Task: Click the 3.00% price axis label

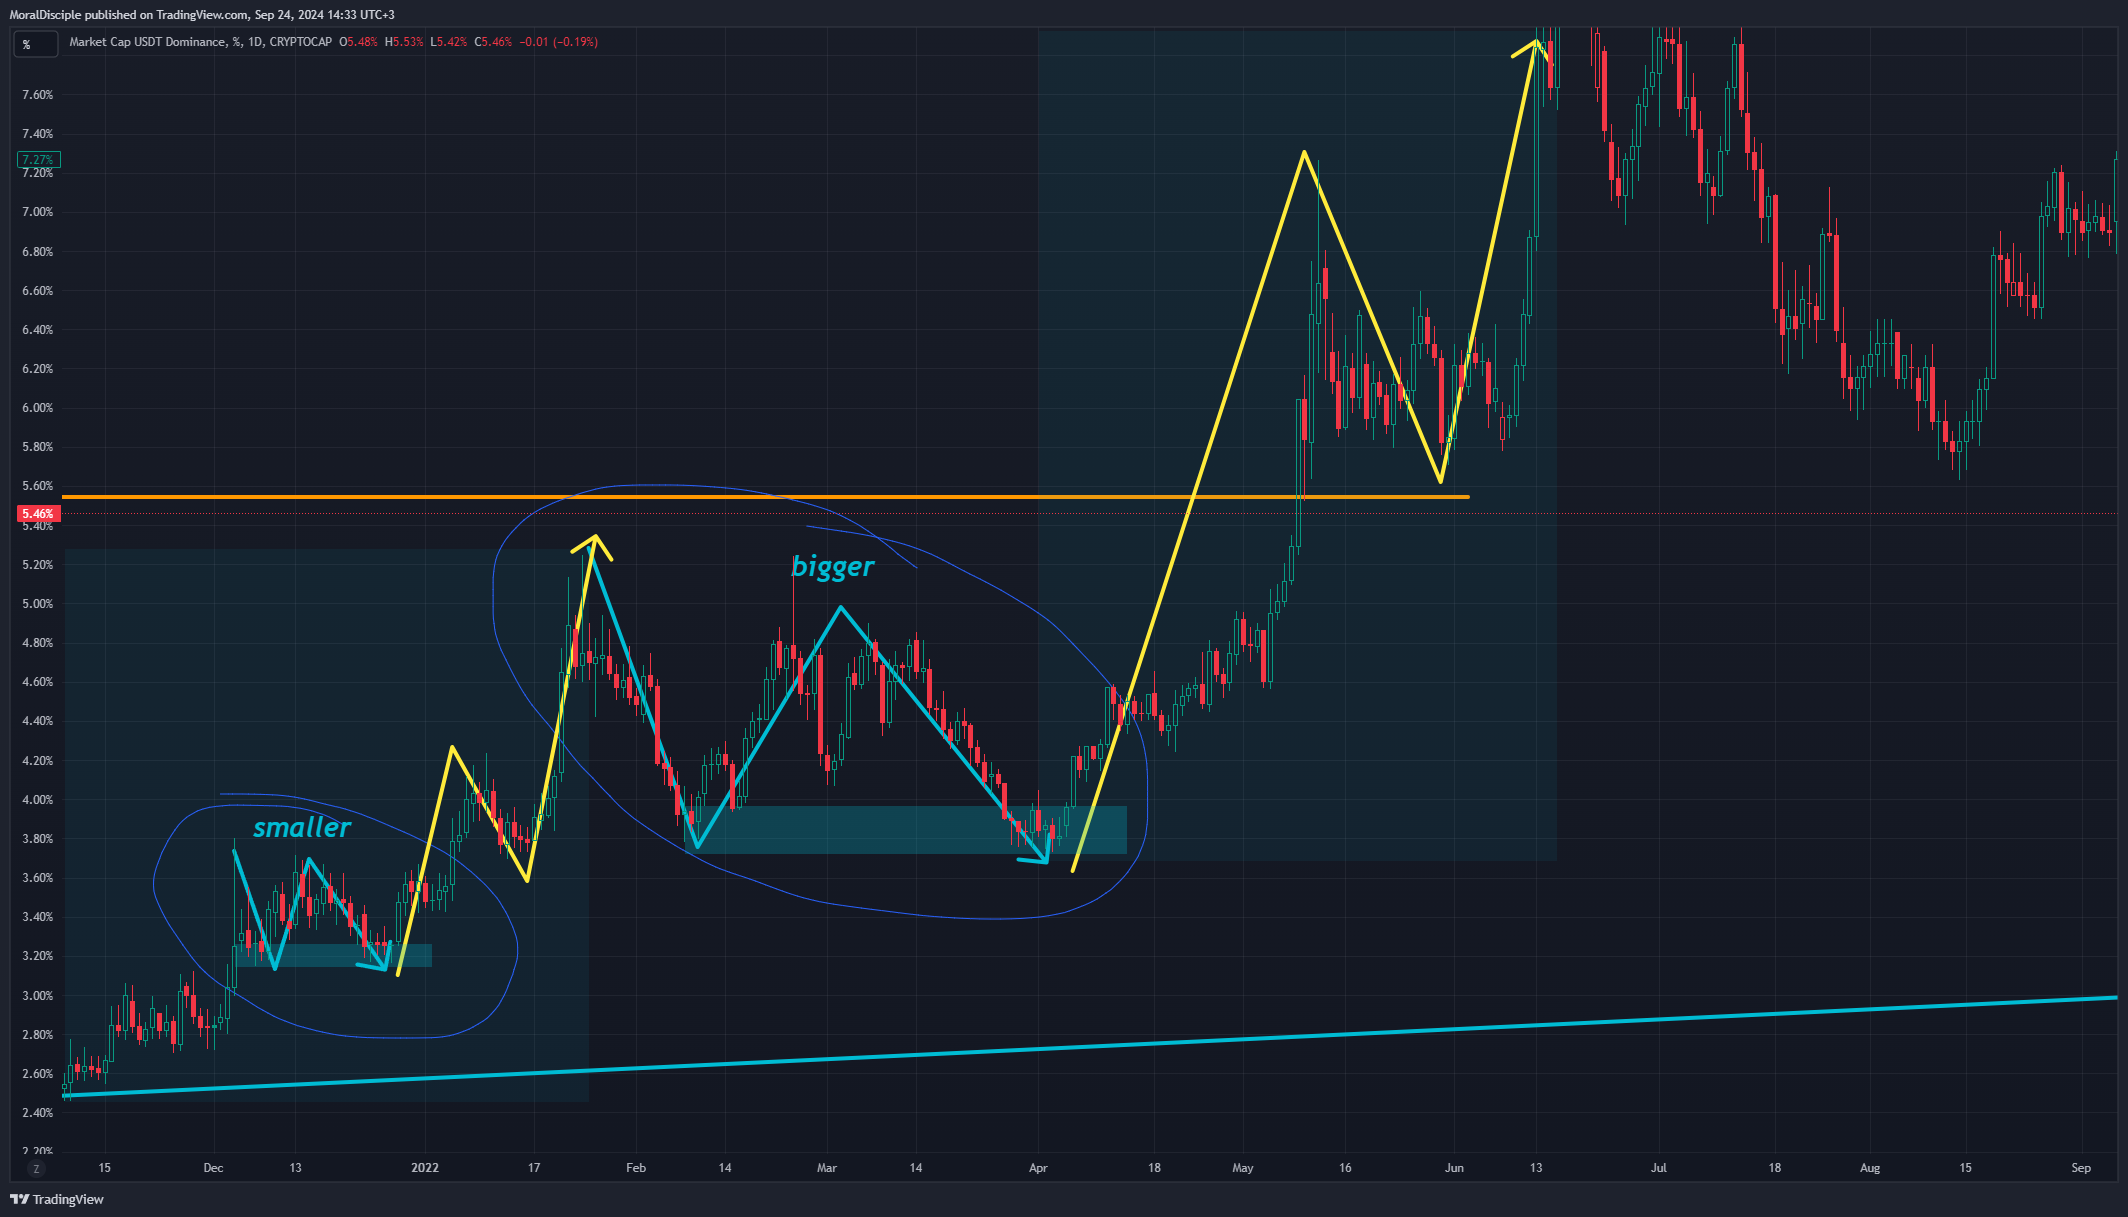Action: click(38, 996)
